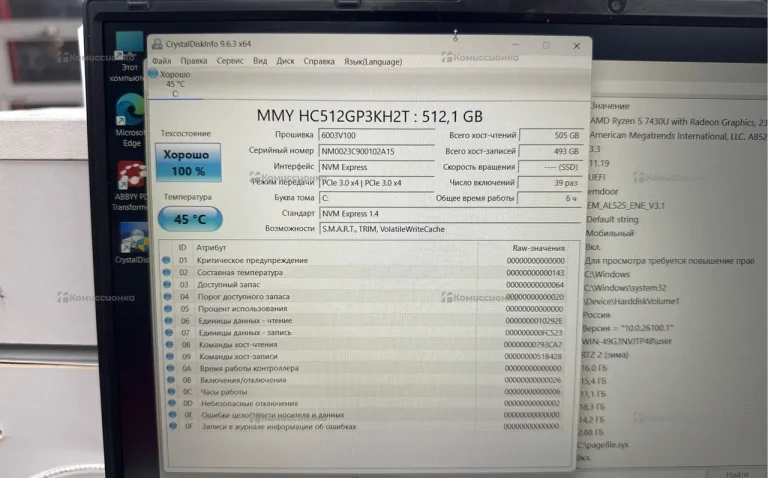The image size is (768, 478).
Task: Select row 0D Небезопасные отключения
Action: tap(363, 403)
